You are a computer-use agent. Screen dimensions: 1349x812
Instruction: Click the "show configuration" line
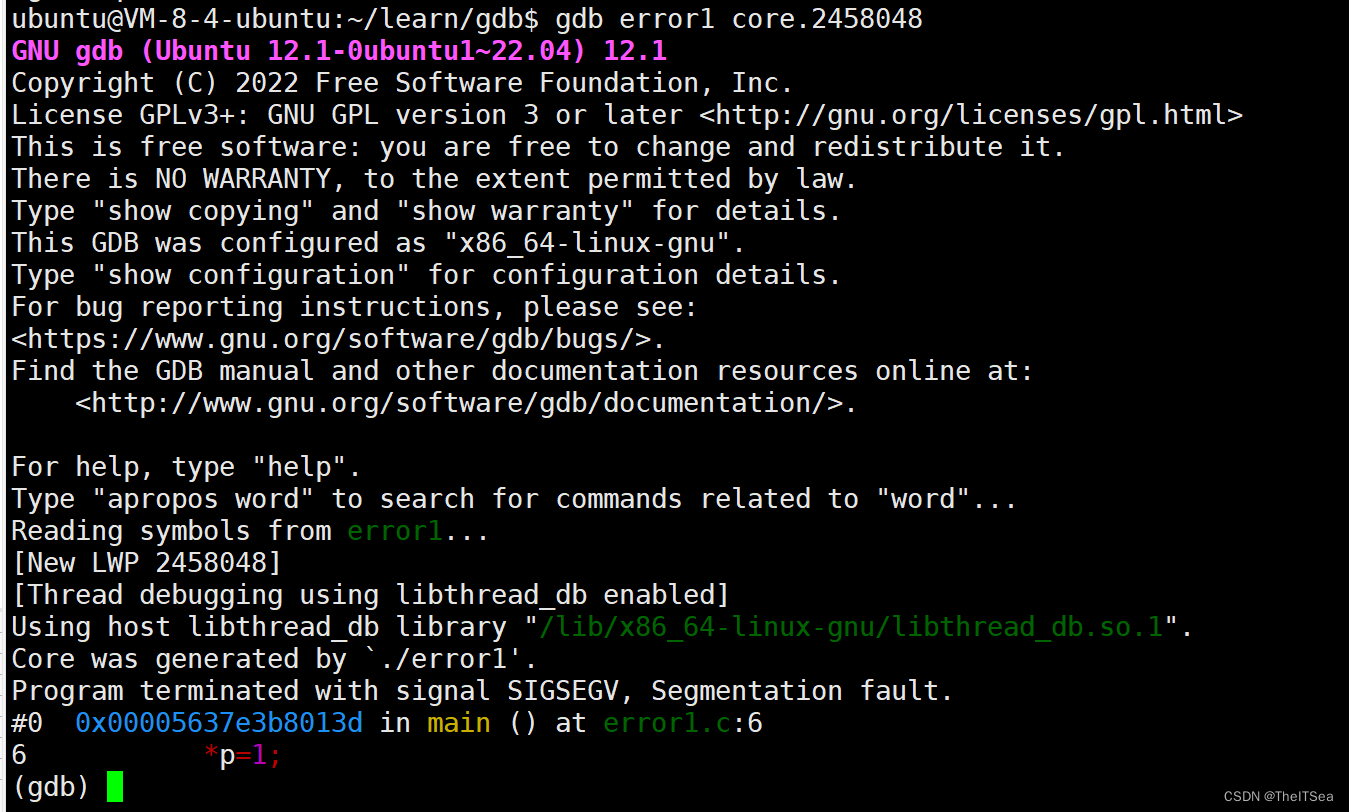427,274
